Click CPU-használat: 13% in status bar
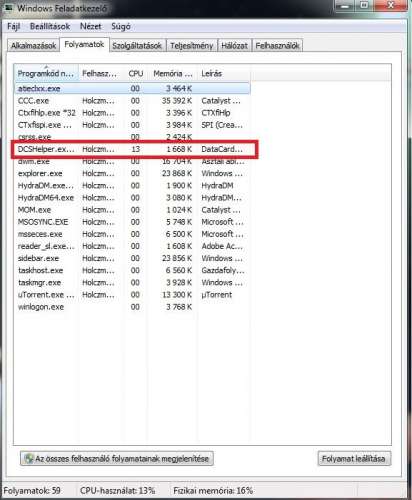This screenshot has height=500, width=412. (x=117, y=491)
